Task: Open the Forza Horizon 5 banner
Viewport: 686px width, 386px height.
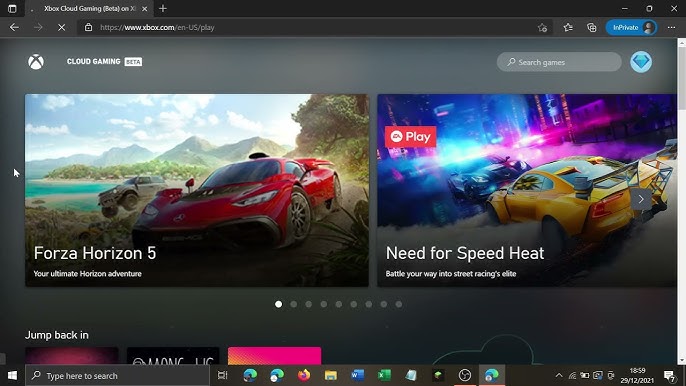Action: coord(197,190)
